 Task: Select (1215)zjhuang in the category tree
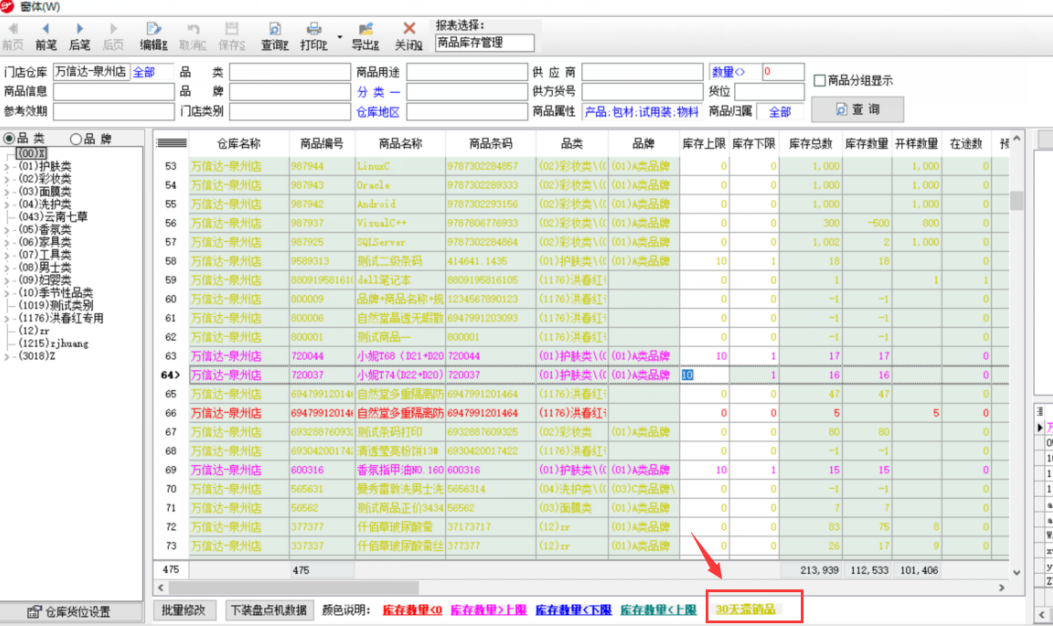tap(54, 343)
